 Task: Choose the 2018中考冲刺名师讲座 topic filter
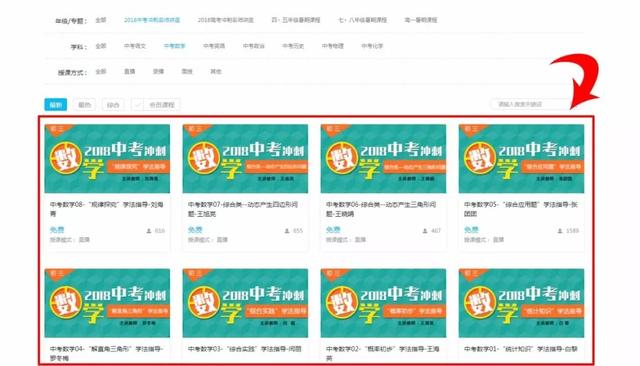coord(152,20)
